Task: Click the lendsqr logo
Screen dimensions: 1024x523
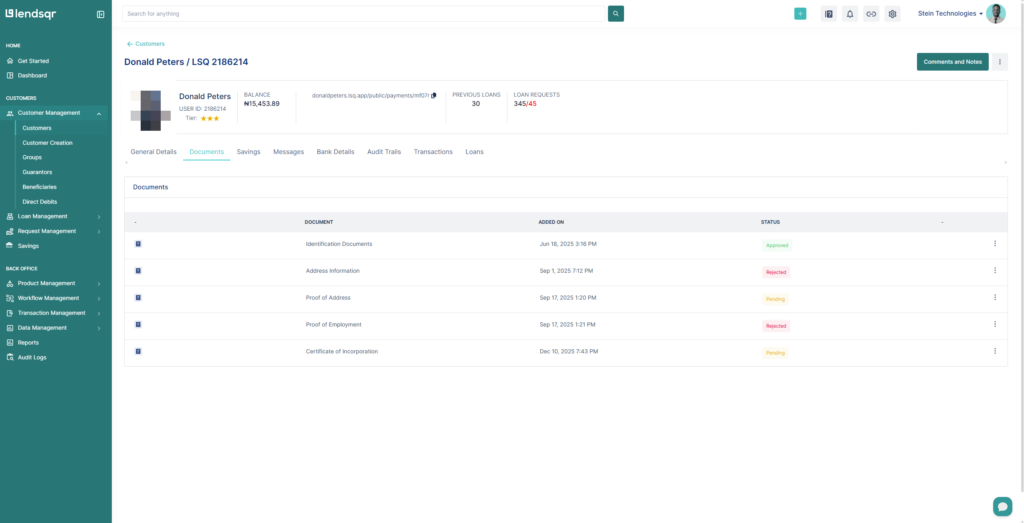Action: pos(31,14)
